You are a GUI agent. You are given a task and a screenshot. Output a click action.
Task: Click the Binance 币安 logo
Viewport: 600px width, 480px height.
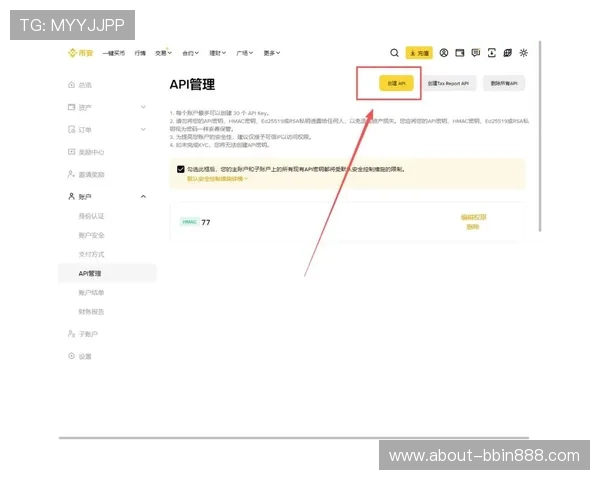[80, 53]
